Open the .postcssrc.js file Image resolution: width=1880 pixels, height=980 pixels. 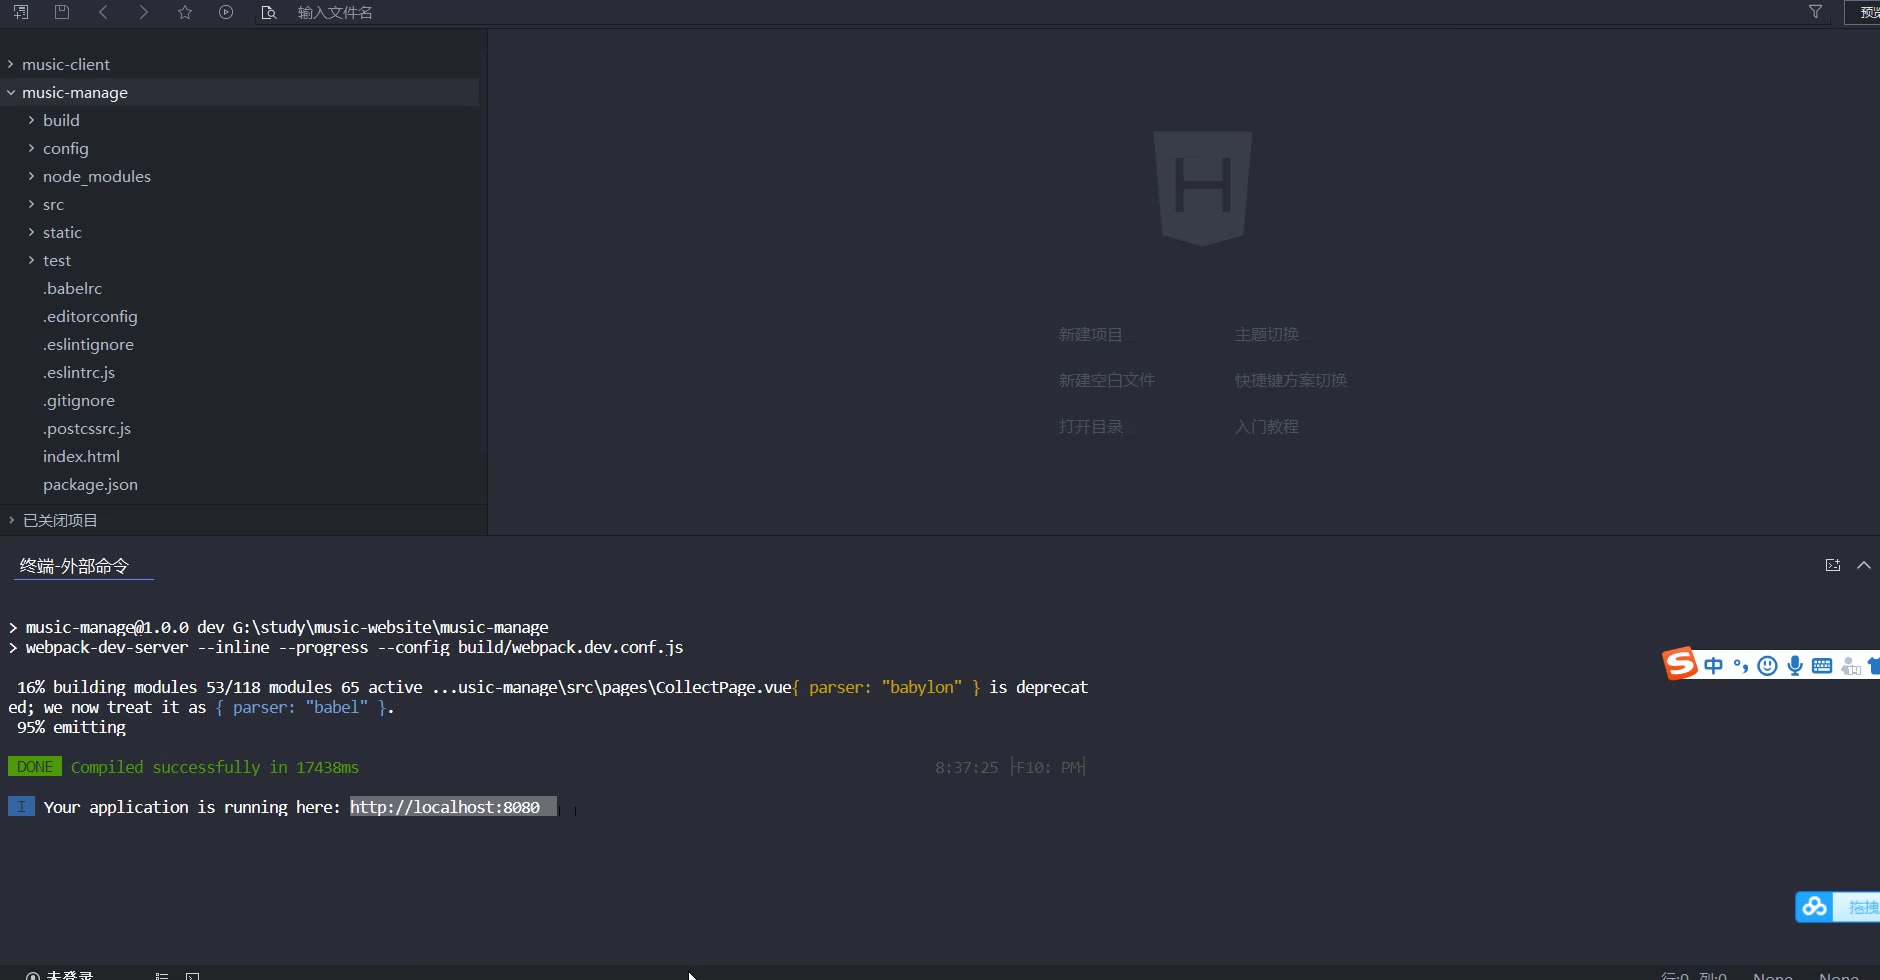point(87,428)
